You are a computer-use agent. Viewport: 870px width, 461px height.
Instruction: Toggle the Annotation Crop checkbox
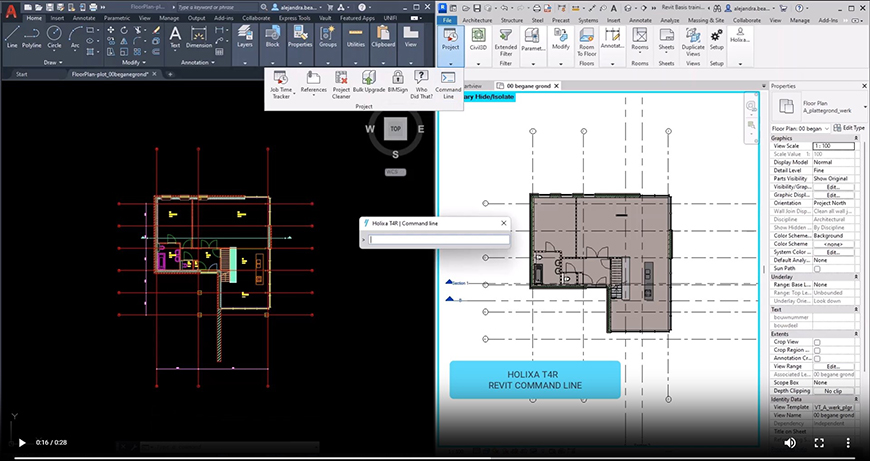point(817,358)
